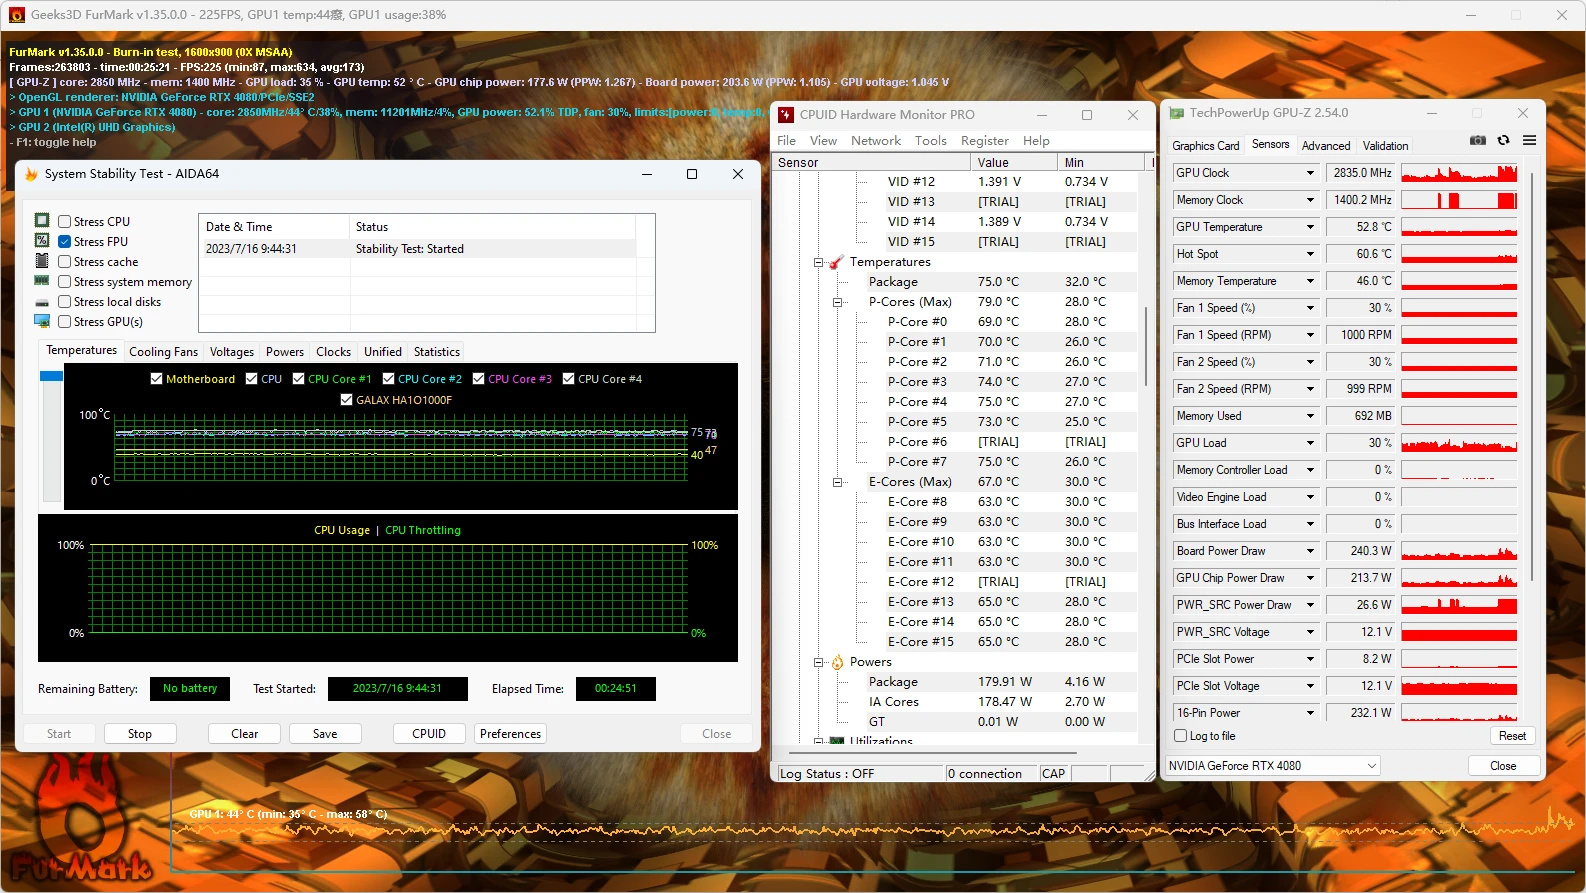This screenshot has height=893, width=1586.
Task: Click the Reset button in GPU-Z
Action: (1512, 736)
